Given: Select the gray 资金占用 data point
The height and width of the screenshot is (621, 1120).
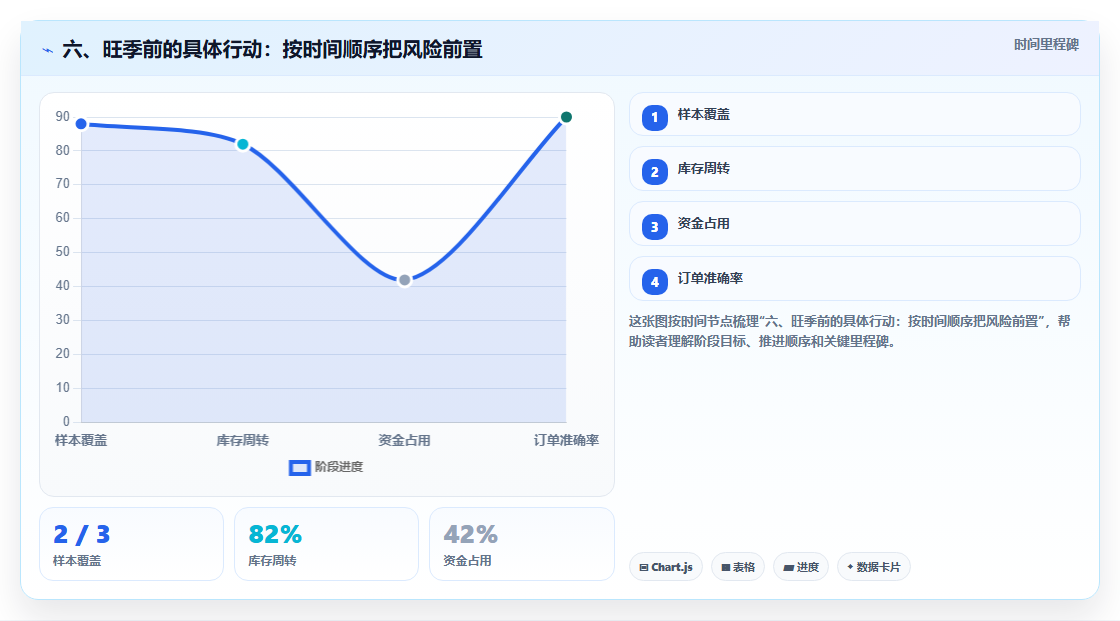Looking at the screenshot, I should point(404,280).
